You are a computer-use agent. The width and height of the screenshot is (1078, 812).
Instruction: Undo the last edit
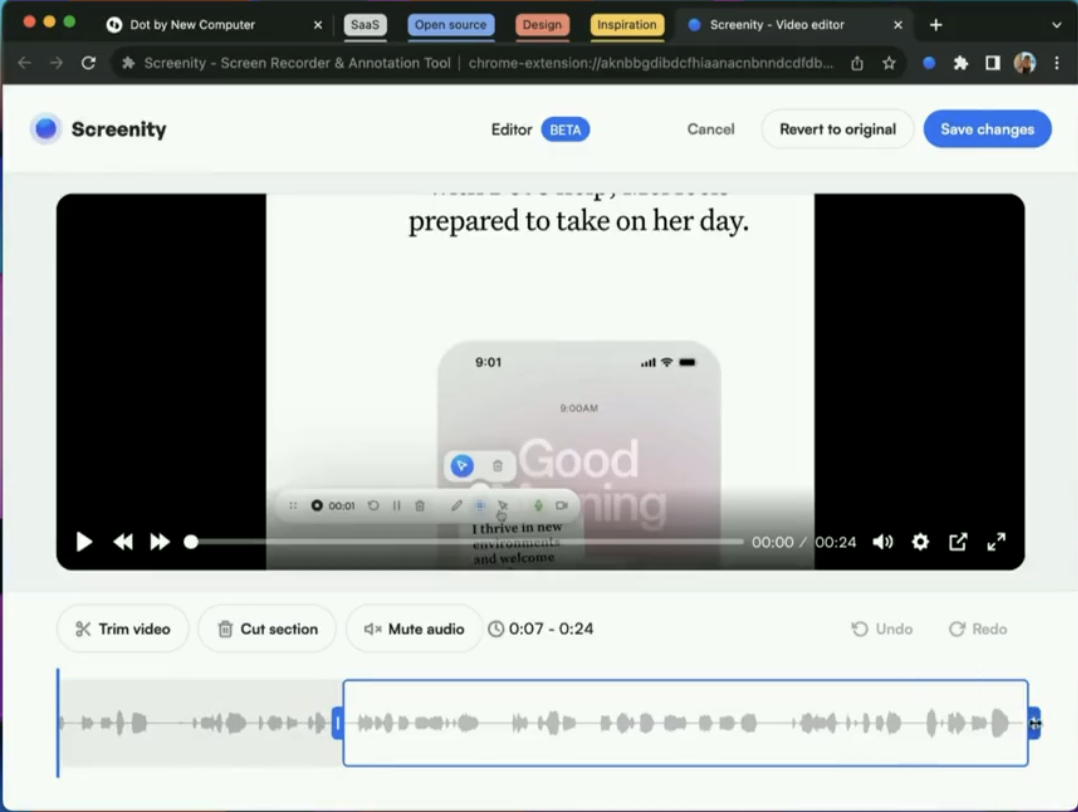882,628
